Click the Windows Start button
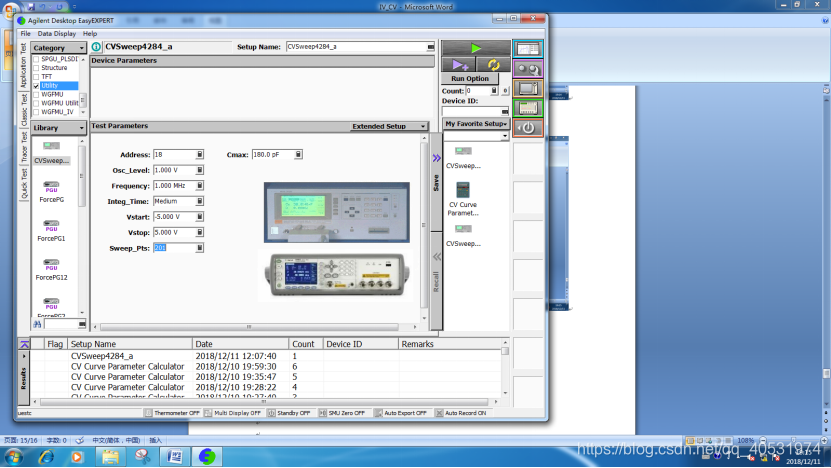The width and height of the screenshot is (831, 468). point(13,456)
